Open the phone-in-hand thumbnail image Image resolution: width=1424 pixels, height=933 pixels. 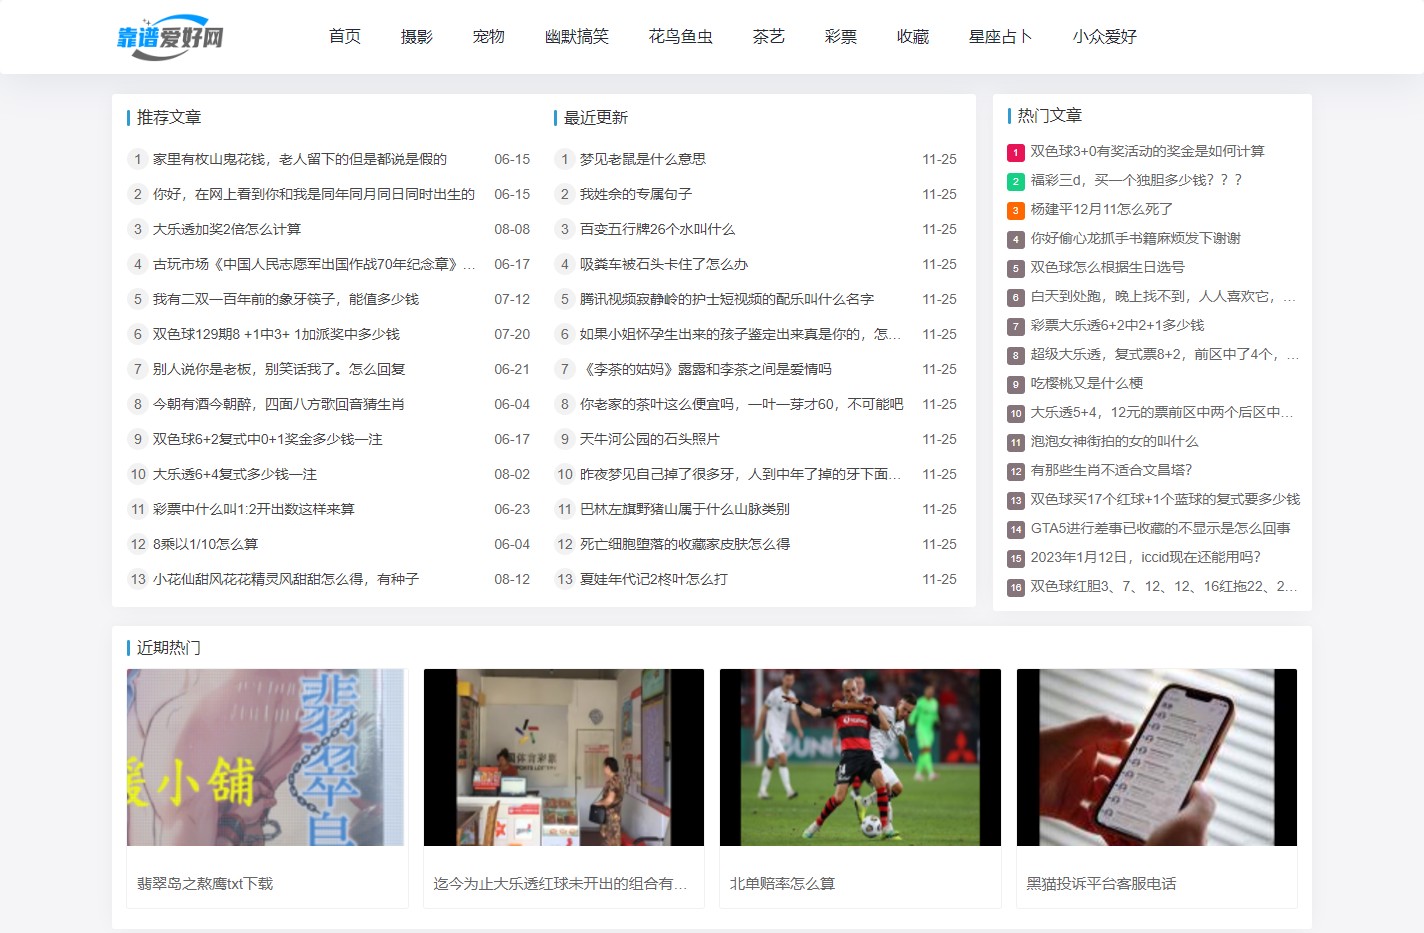coord(1157,757)
